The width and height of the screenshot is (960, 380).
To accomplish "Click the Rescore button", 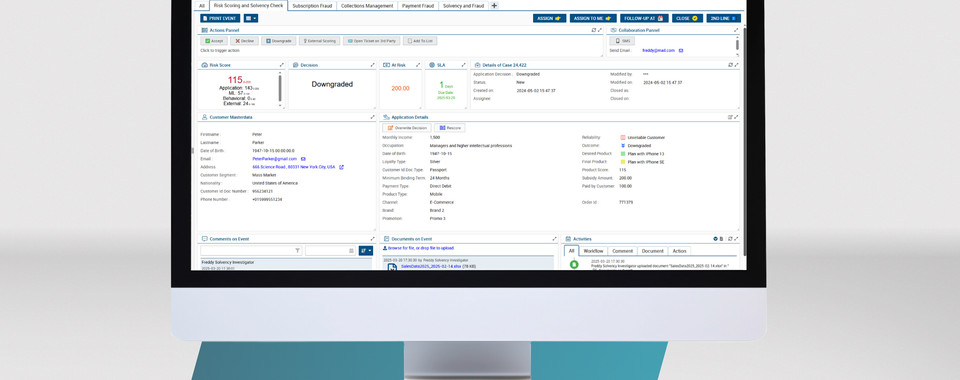I will click(450, 128).
